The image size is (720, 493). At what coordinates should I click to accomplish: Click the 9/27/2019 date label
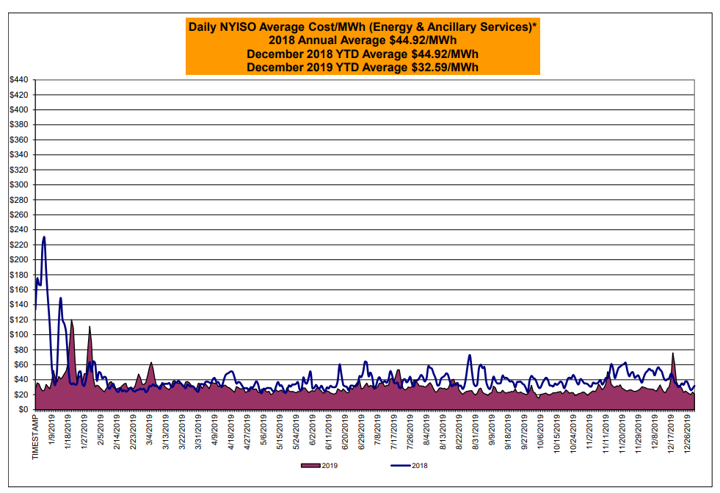(x=524, y=431)
